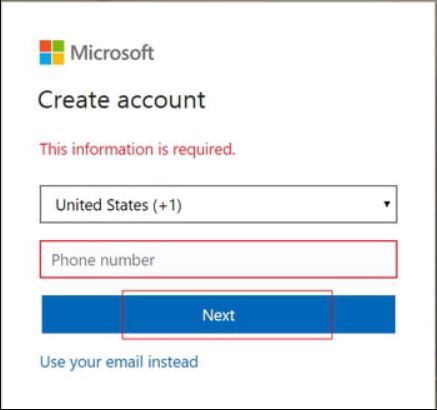Click the yellow square of Microsoft logo

point(58,59)
